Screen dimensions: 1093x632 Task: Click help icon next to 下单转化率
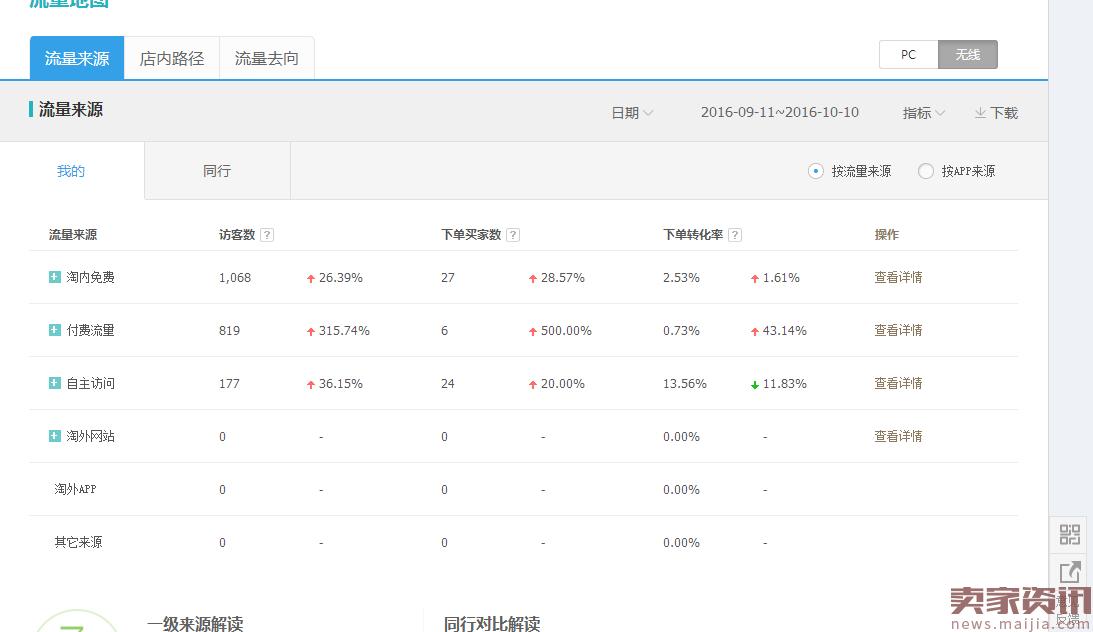click(x=734, y=235)
